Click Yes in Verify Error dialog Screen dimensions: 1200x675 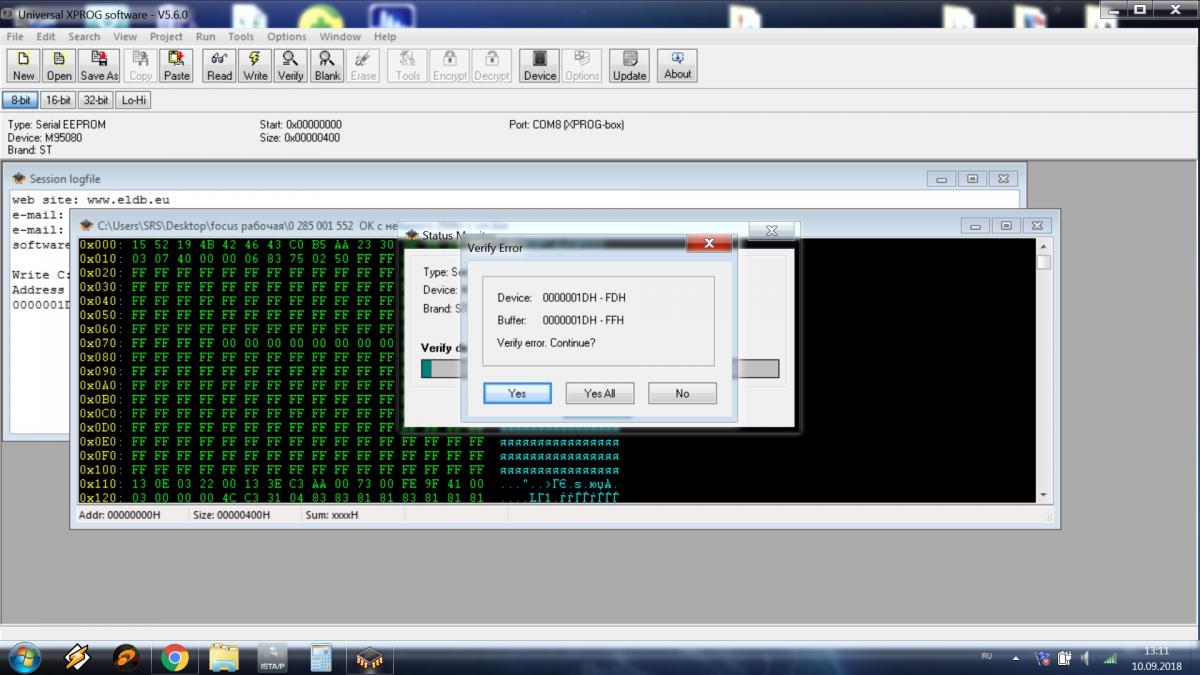(517, 393)
